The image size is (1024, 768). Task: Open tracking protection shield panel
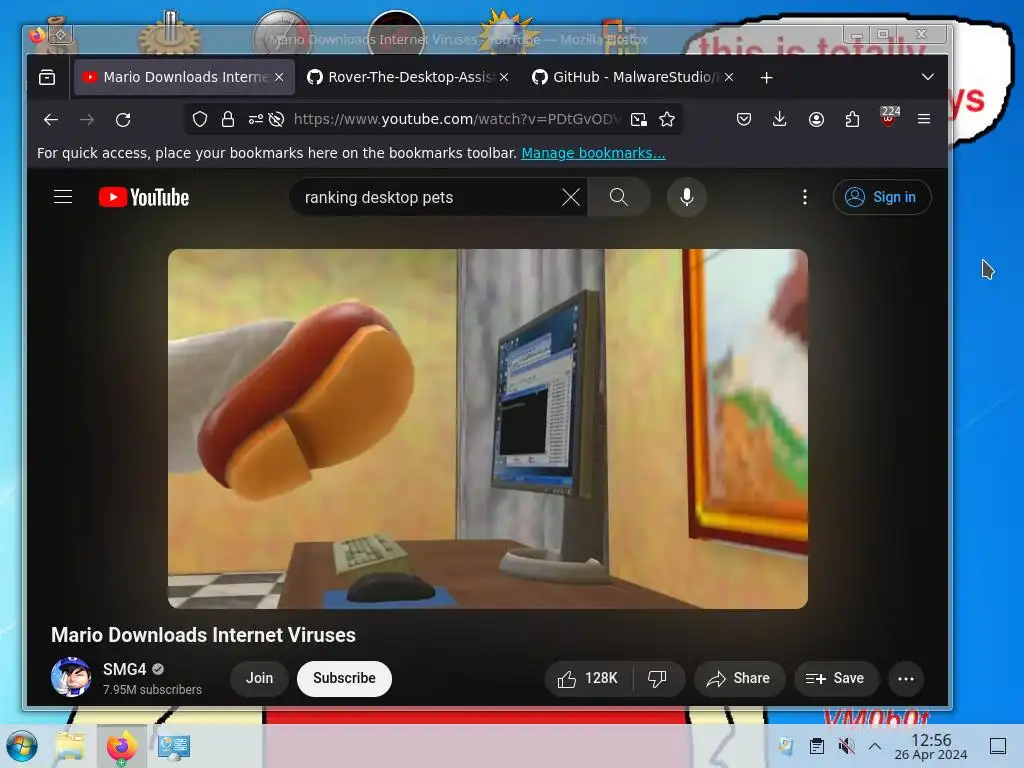click(x=200, y=119)
